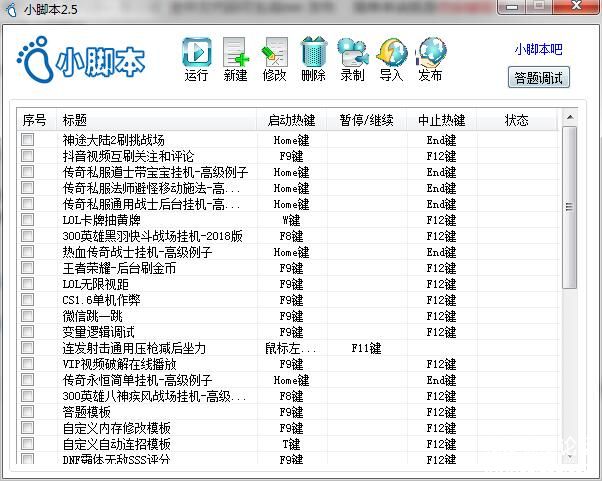The image size is (602, 481).
Task: Select the LOL卡牌抽黄牌 script title
Action: pyautogui.click(x=102, y=220)
